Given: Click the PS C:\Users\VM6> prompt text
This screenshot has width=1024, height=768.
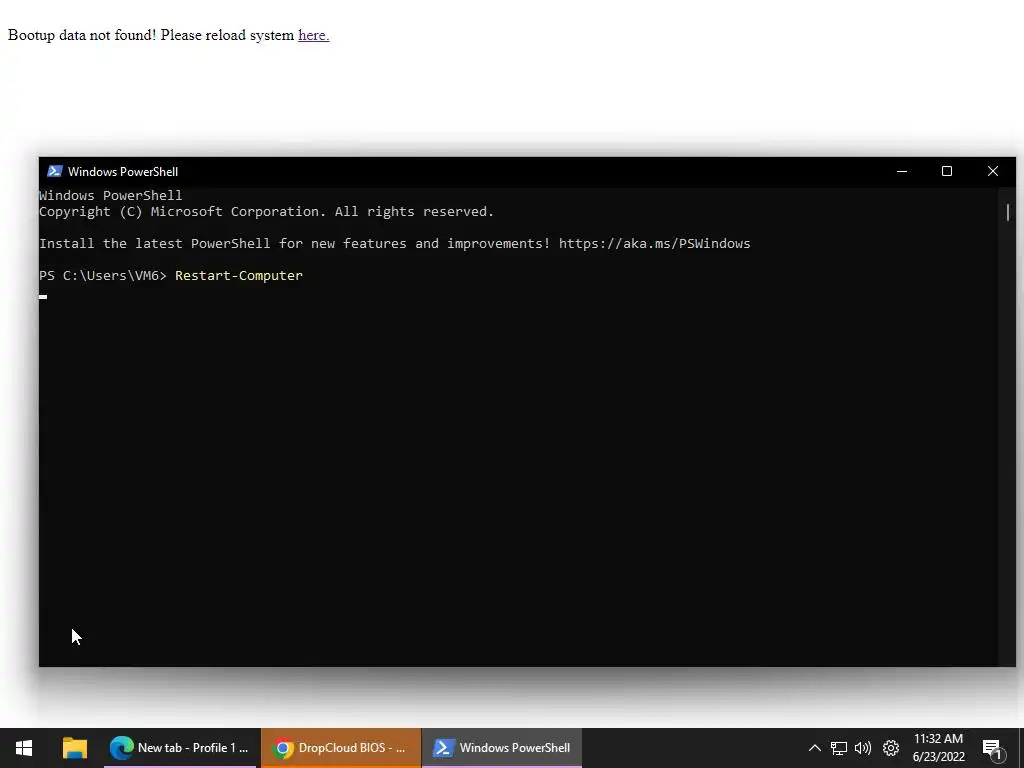Looking at the screenshot, I should (x=103, y=276).
